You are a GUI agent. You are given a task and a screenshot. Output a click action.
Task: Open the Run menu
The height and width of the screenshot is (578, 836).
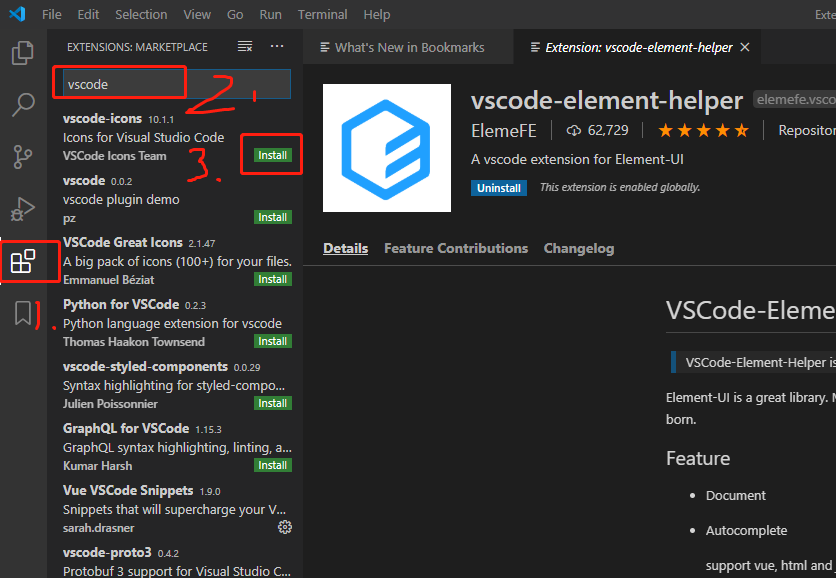click(270, 14)
